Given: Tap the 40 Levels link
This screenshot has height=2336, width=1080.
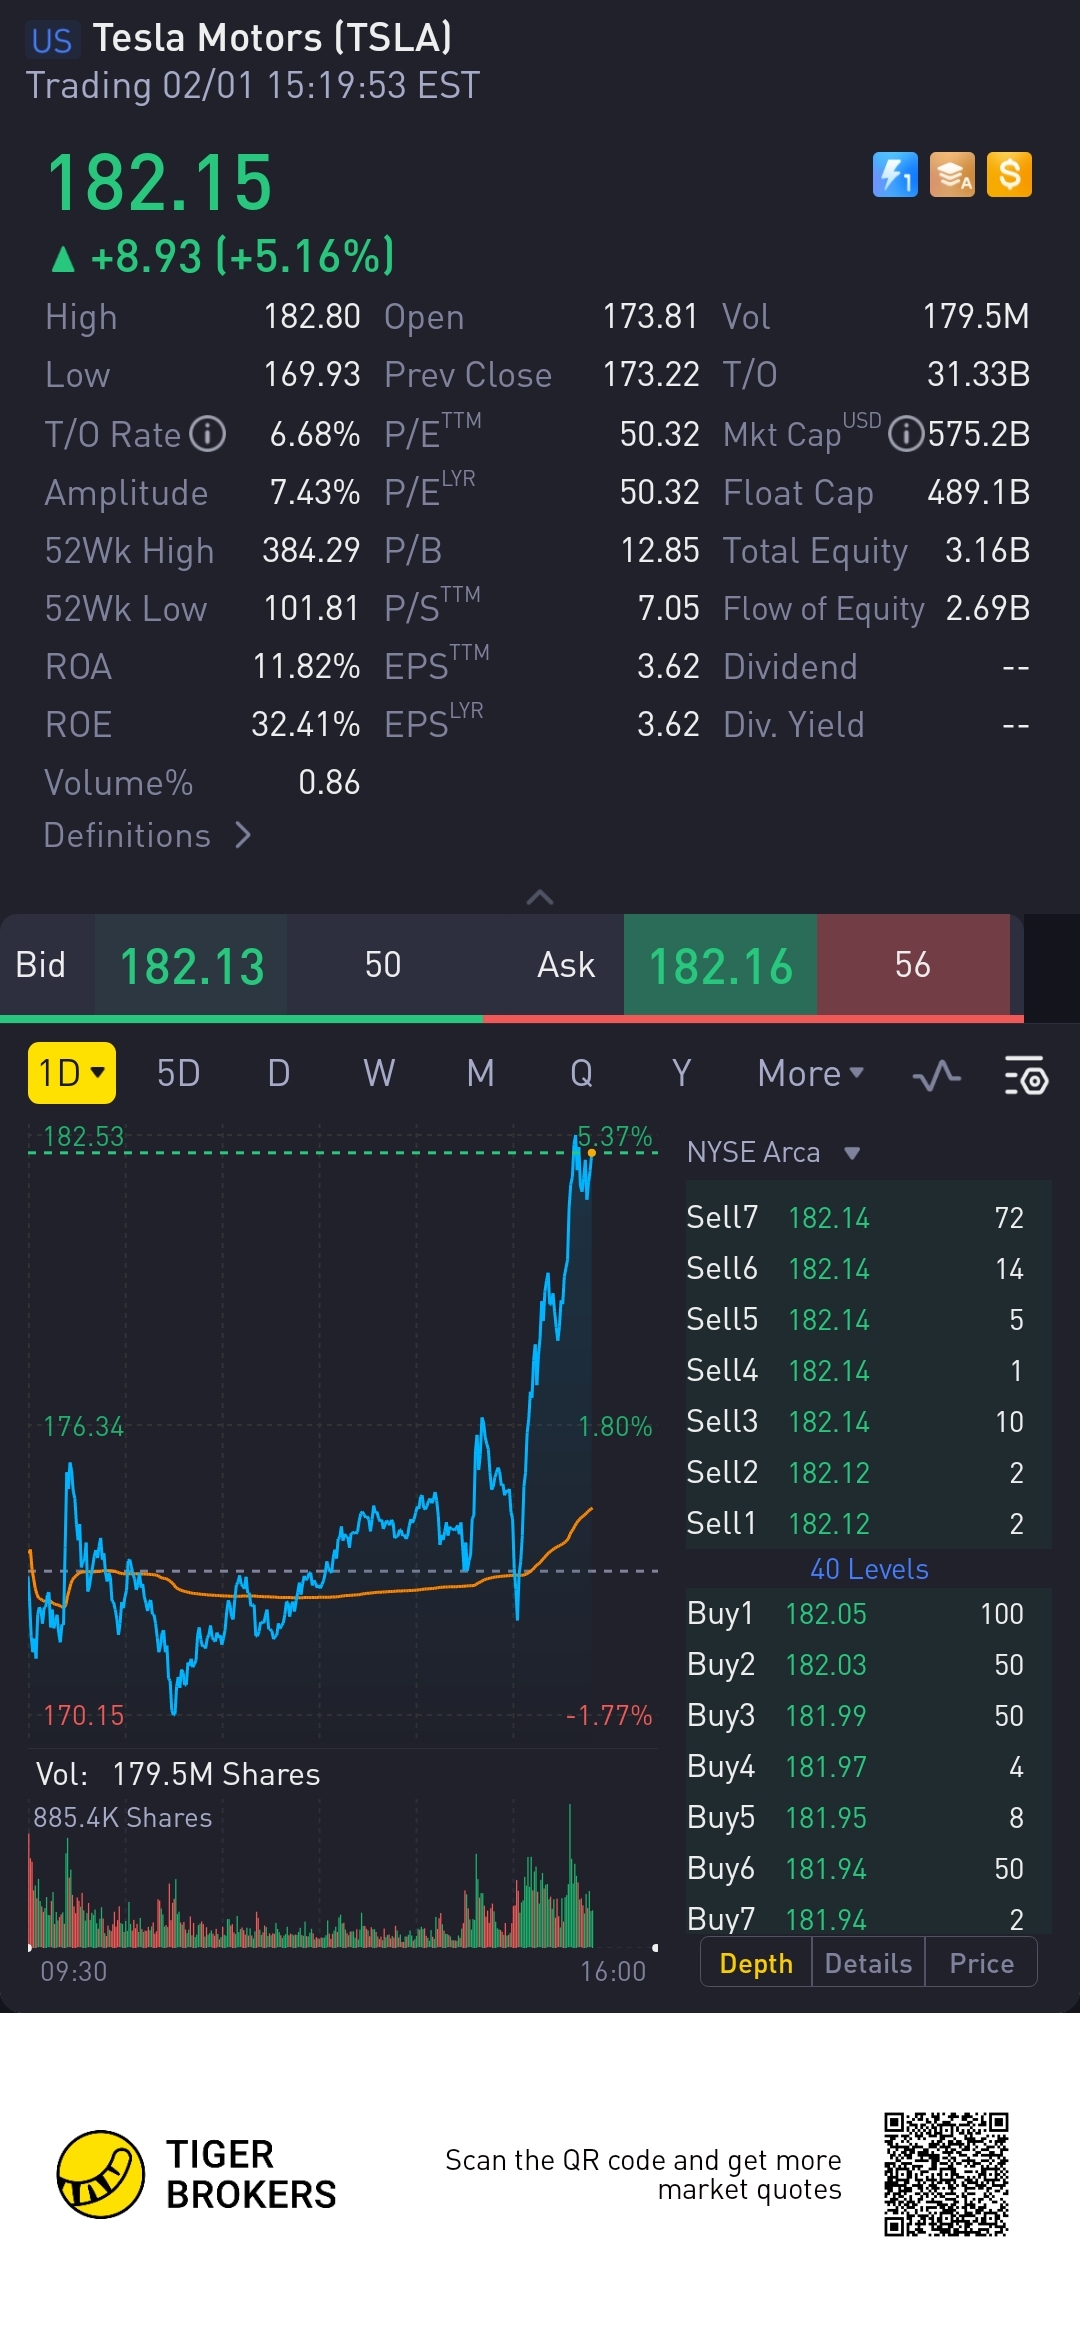Looking at the screenshot, I should [868, 1569].
